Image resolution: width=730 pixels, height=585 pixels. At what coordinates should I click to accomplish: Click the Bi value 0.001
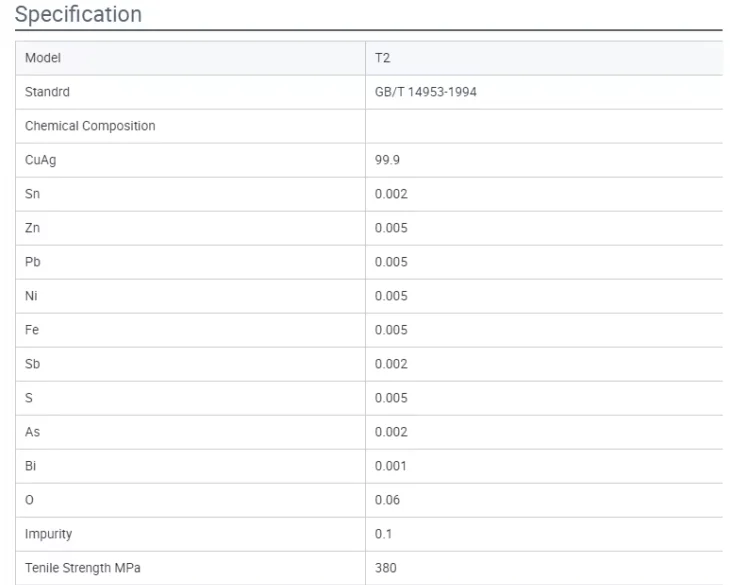390,465
